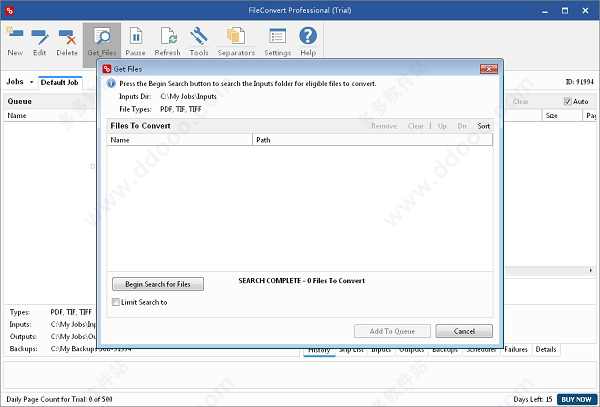Toggle the Auto checkbox in the queue

tap(567, 101)
